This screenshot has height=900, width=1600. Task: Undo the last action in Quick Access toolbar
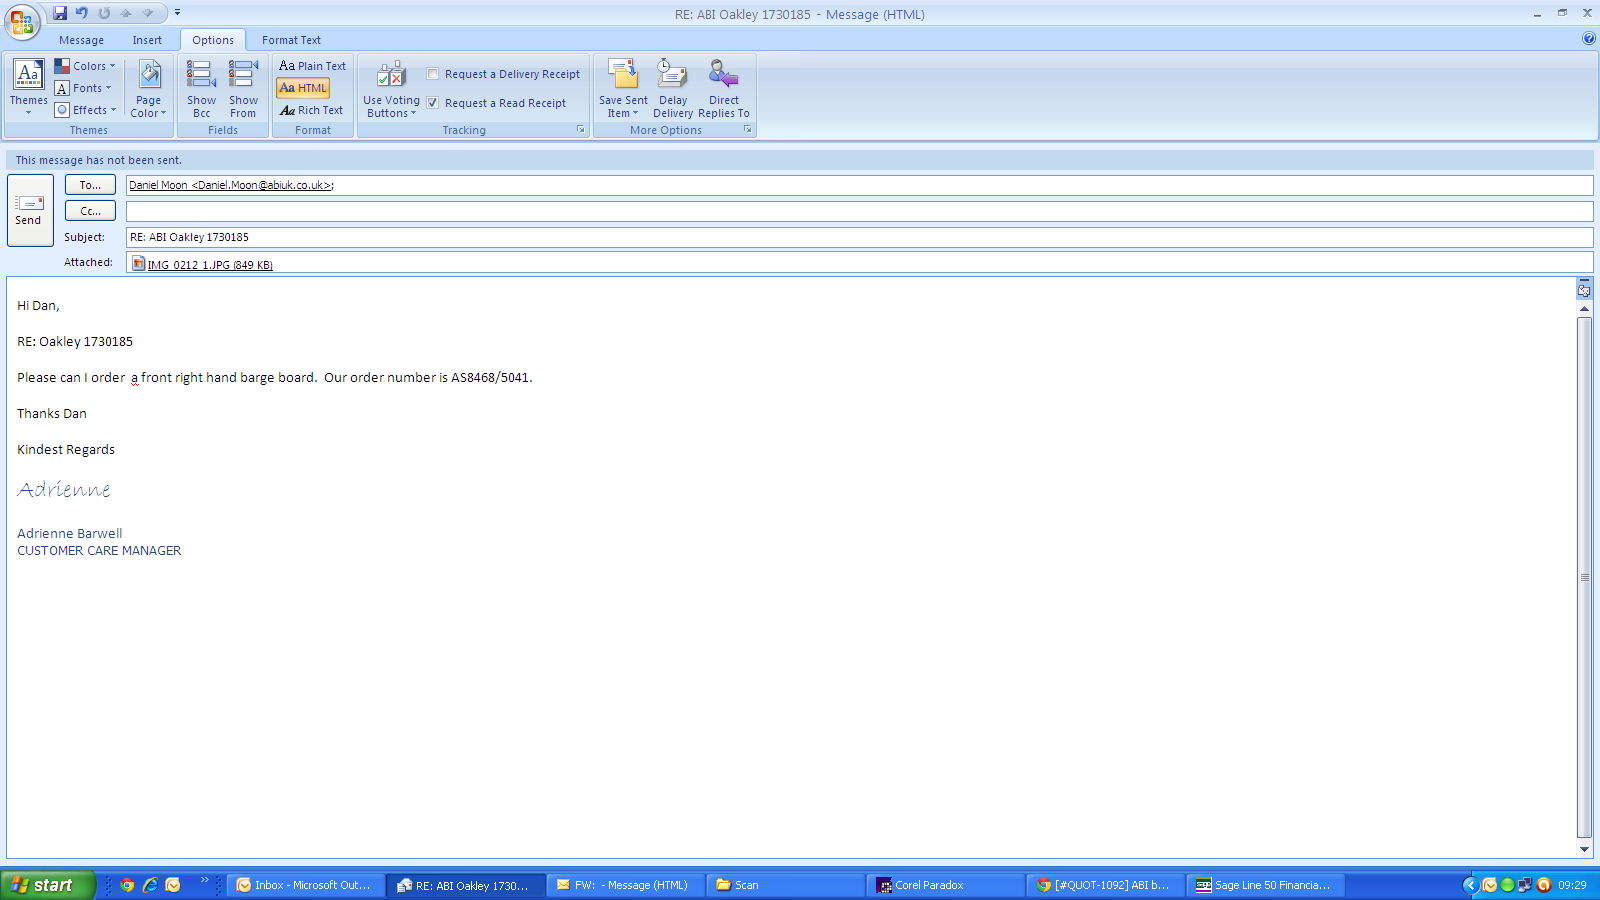[x=82, y=13]
